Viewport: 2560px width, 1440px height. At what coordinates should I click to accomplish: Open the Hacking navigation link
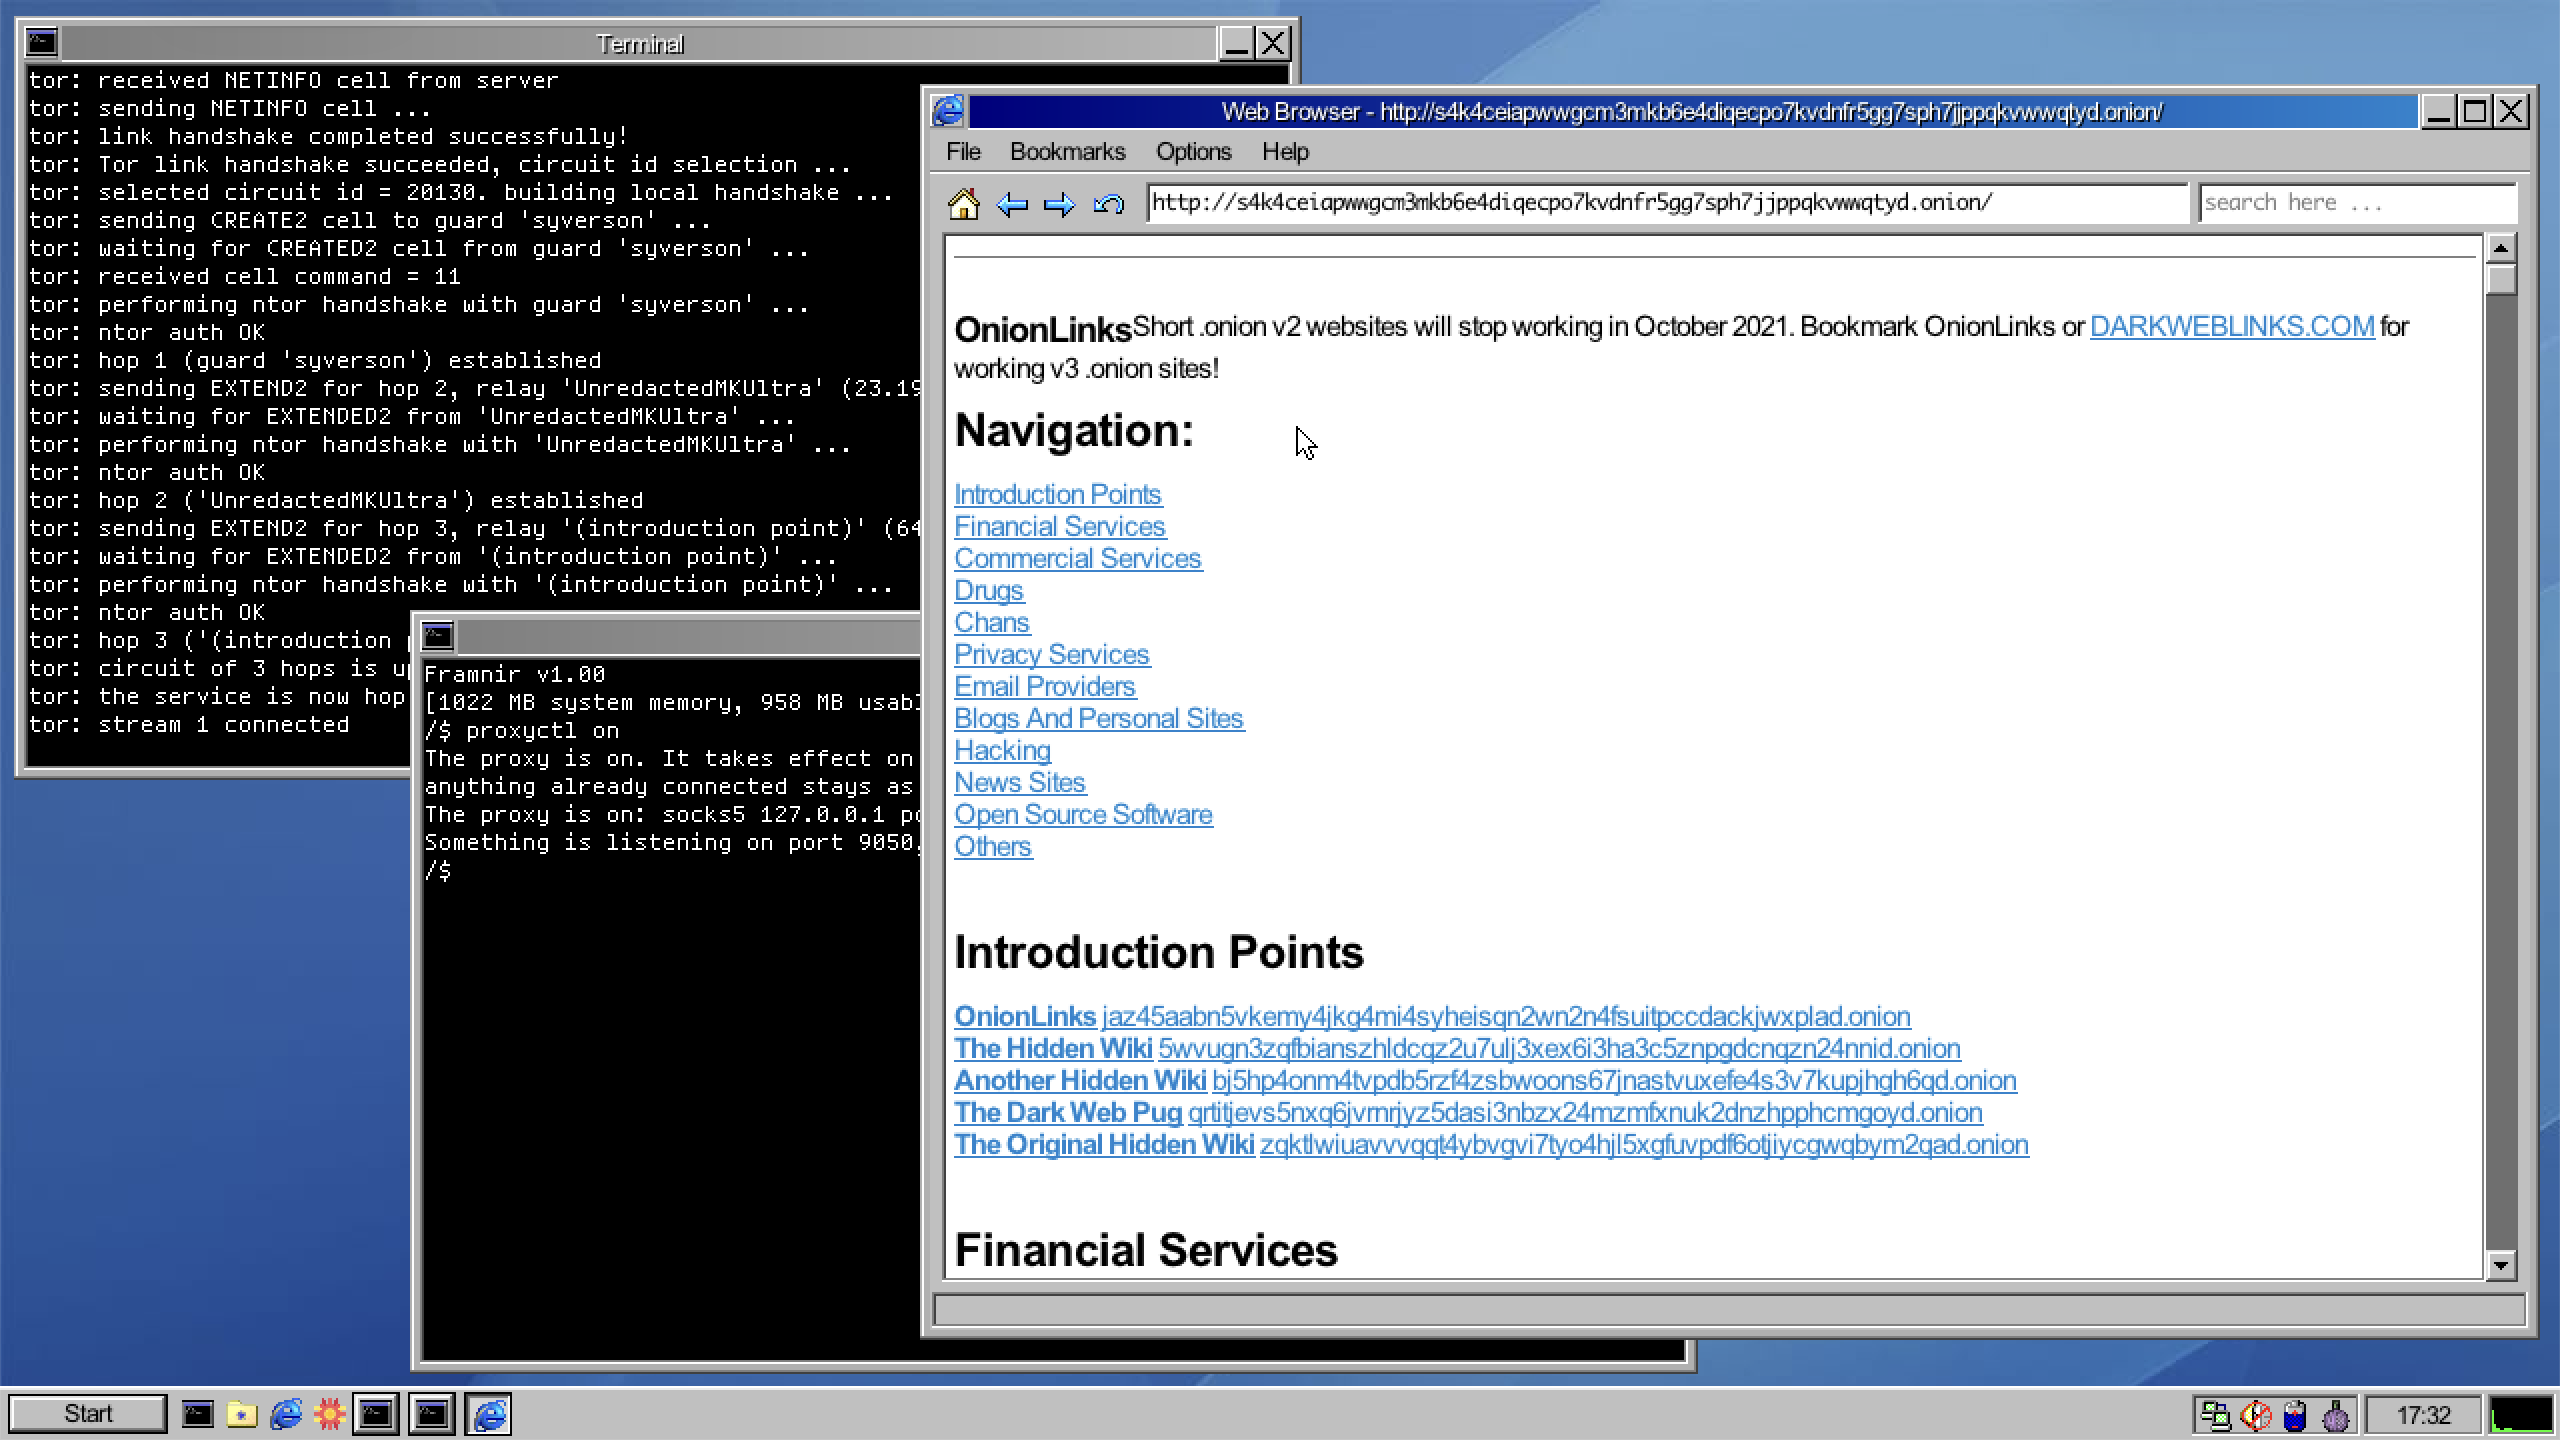1002,751
